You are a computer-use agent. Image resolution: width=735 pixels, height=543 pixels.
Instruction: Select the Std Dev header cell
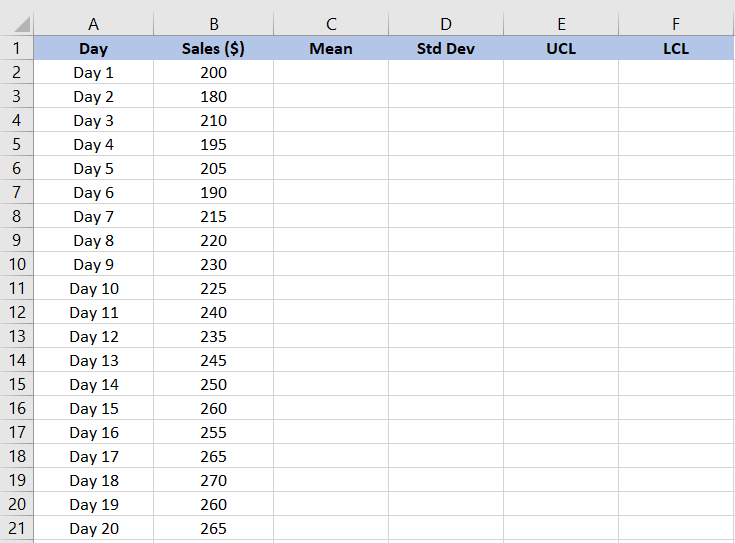(446, 48)
